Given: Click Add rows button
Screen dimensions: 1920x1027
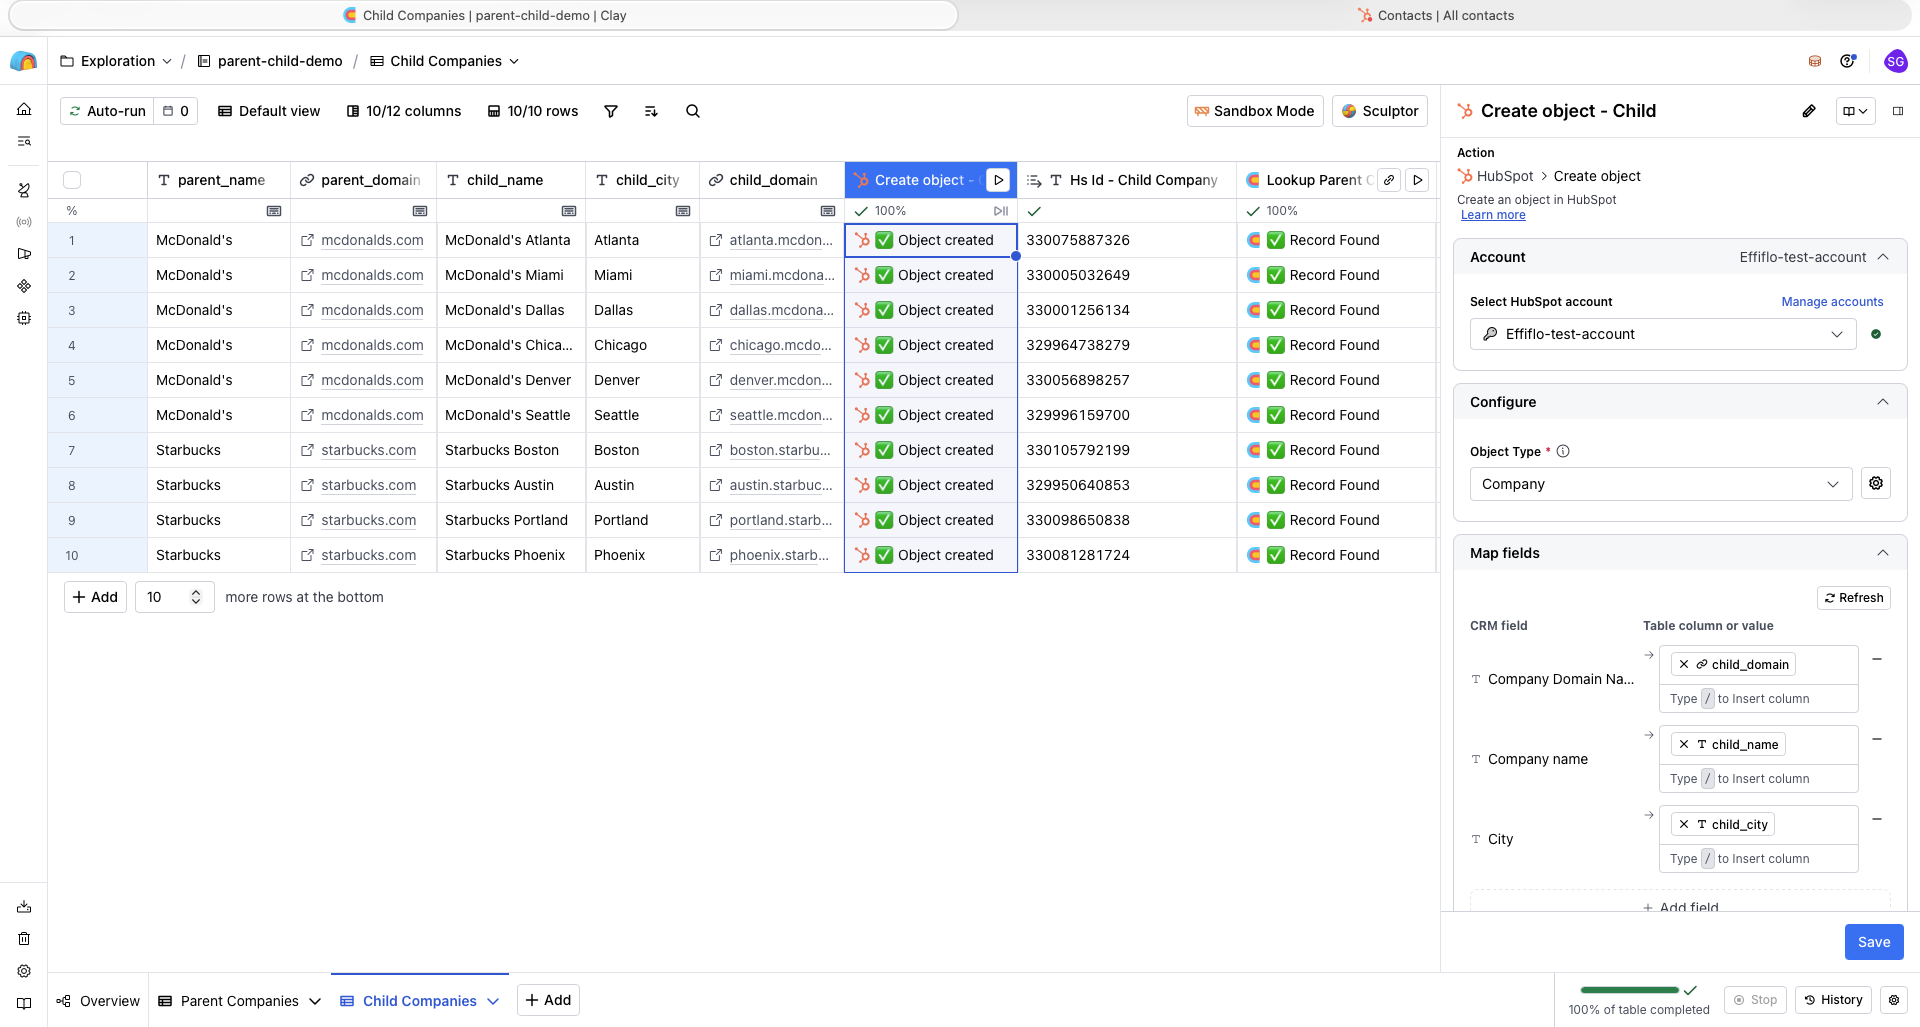Looking at the screenshot, I should click(x=95, y=597).
